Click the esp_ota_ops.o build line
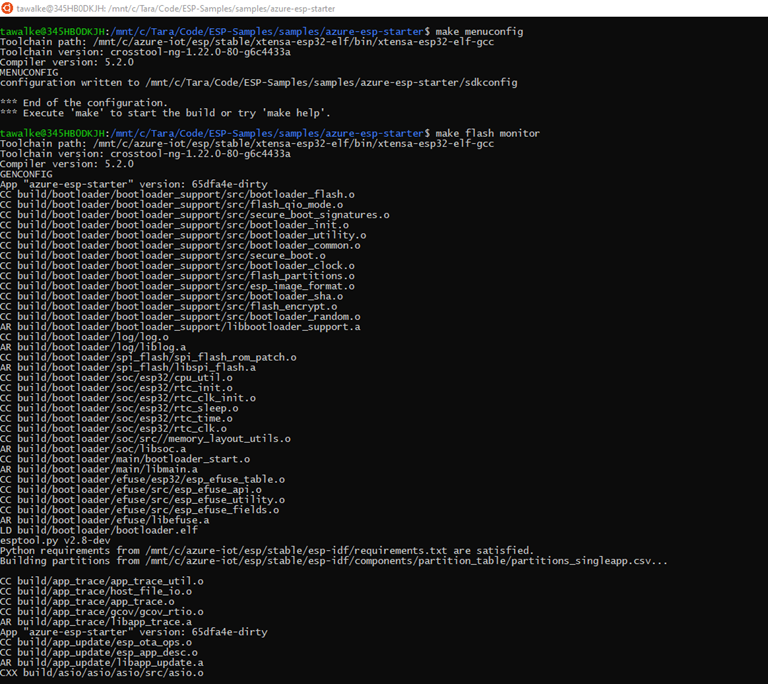The height and width of the screenshot is (684, 768). point(96,642)
